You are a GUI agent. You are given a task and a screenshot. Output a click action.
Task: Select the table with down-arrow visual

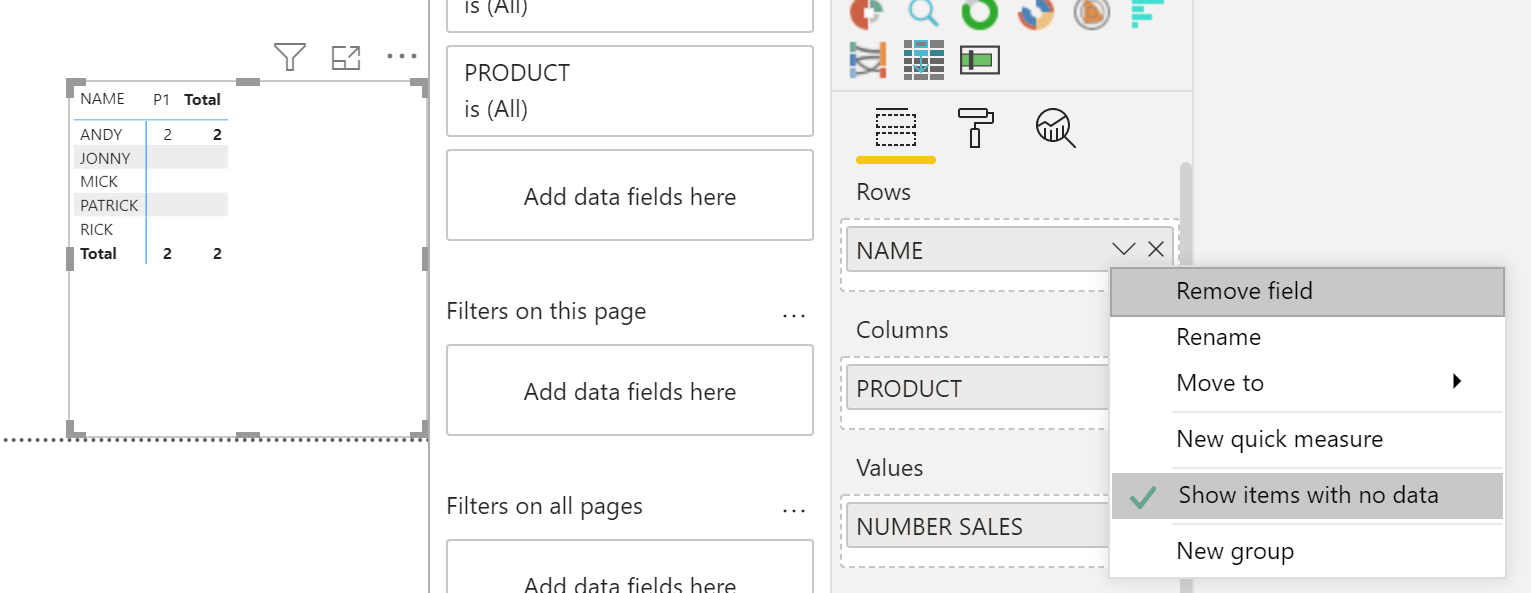924,60
